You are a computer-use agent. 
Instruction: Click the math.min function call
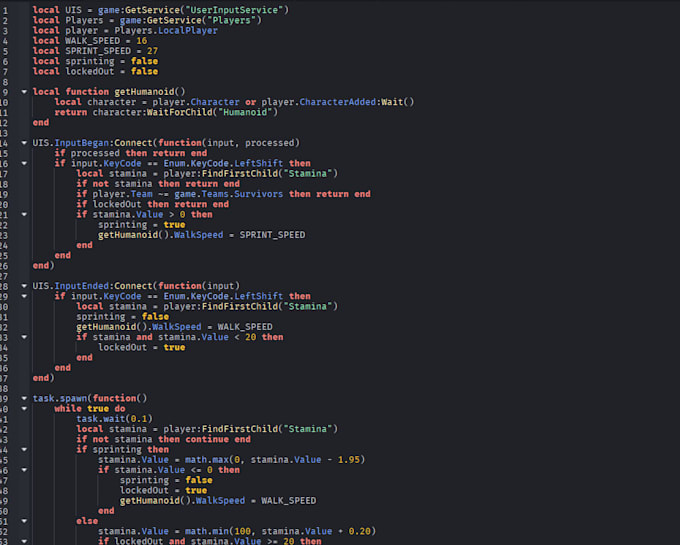point(207,531)
